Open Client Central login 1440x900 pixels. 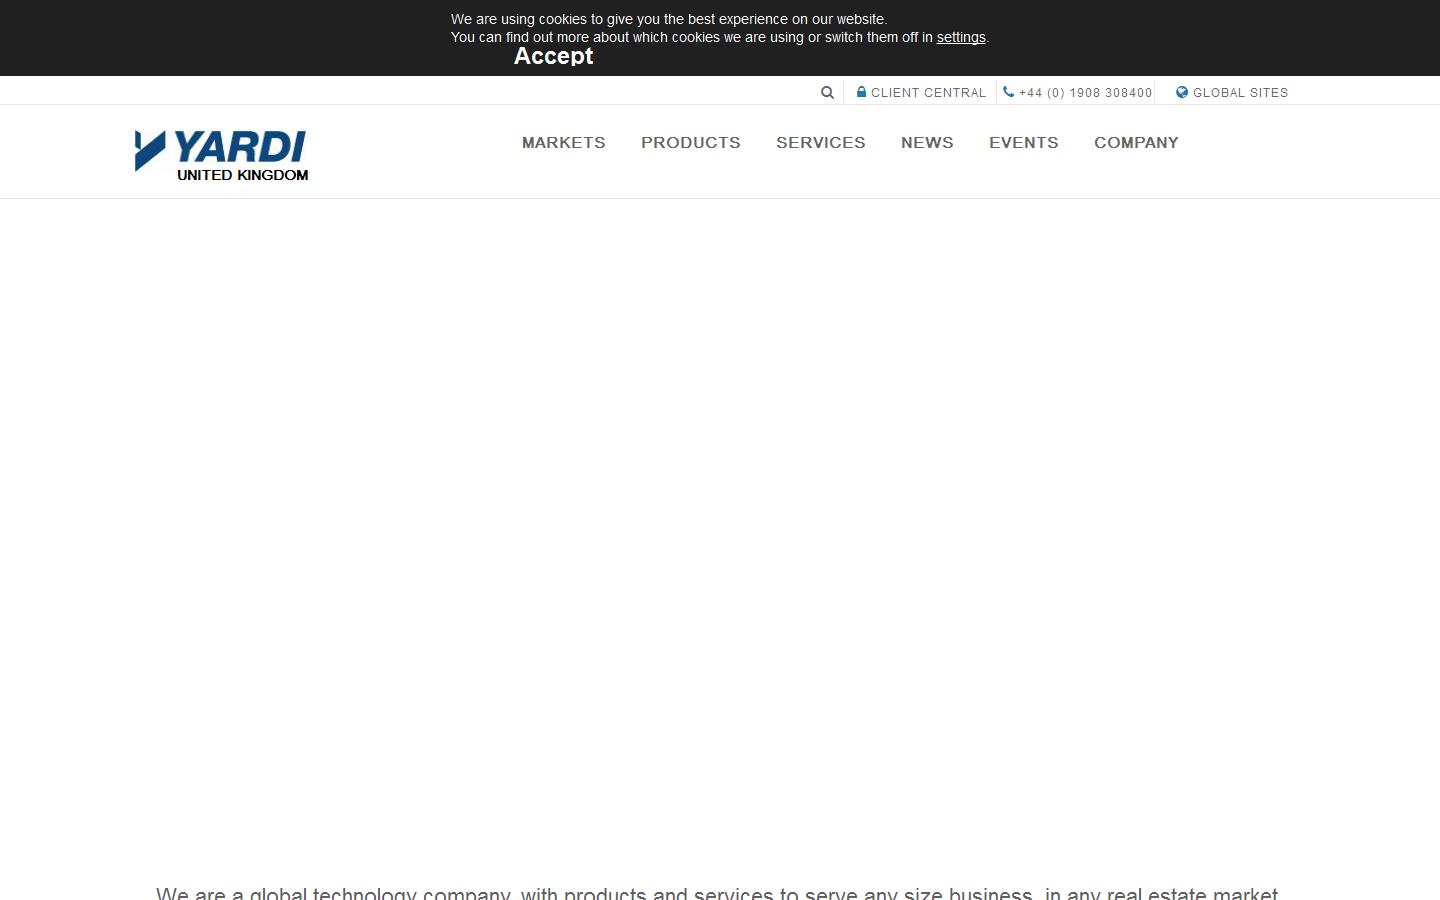click(928, 92)
